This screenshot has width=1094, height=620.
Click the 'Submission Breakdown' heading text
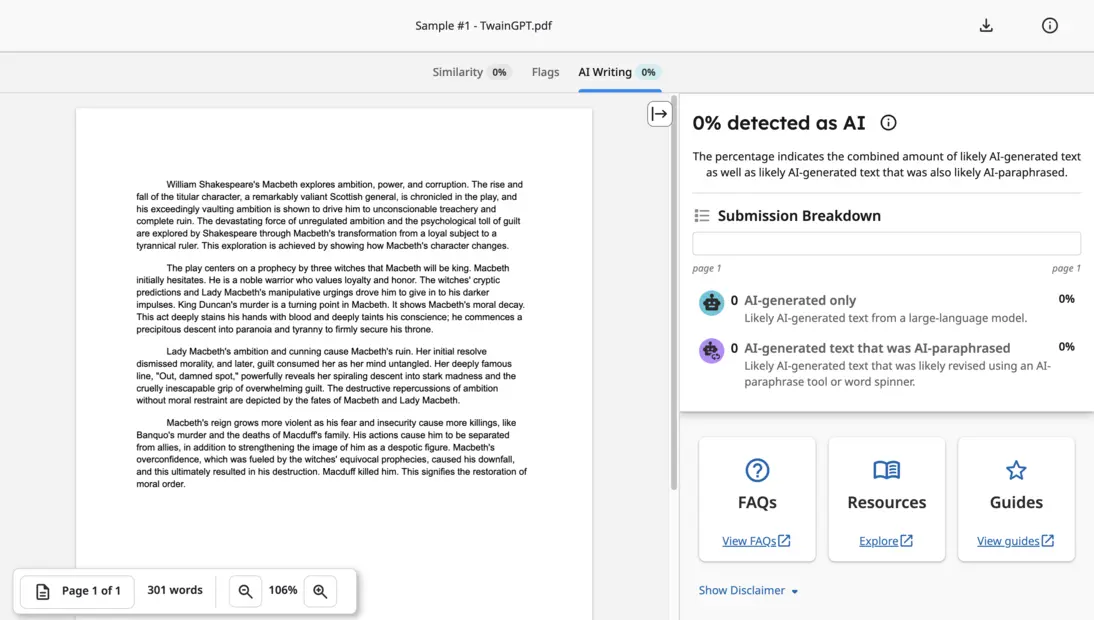coord(799,216)
